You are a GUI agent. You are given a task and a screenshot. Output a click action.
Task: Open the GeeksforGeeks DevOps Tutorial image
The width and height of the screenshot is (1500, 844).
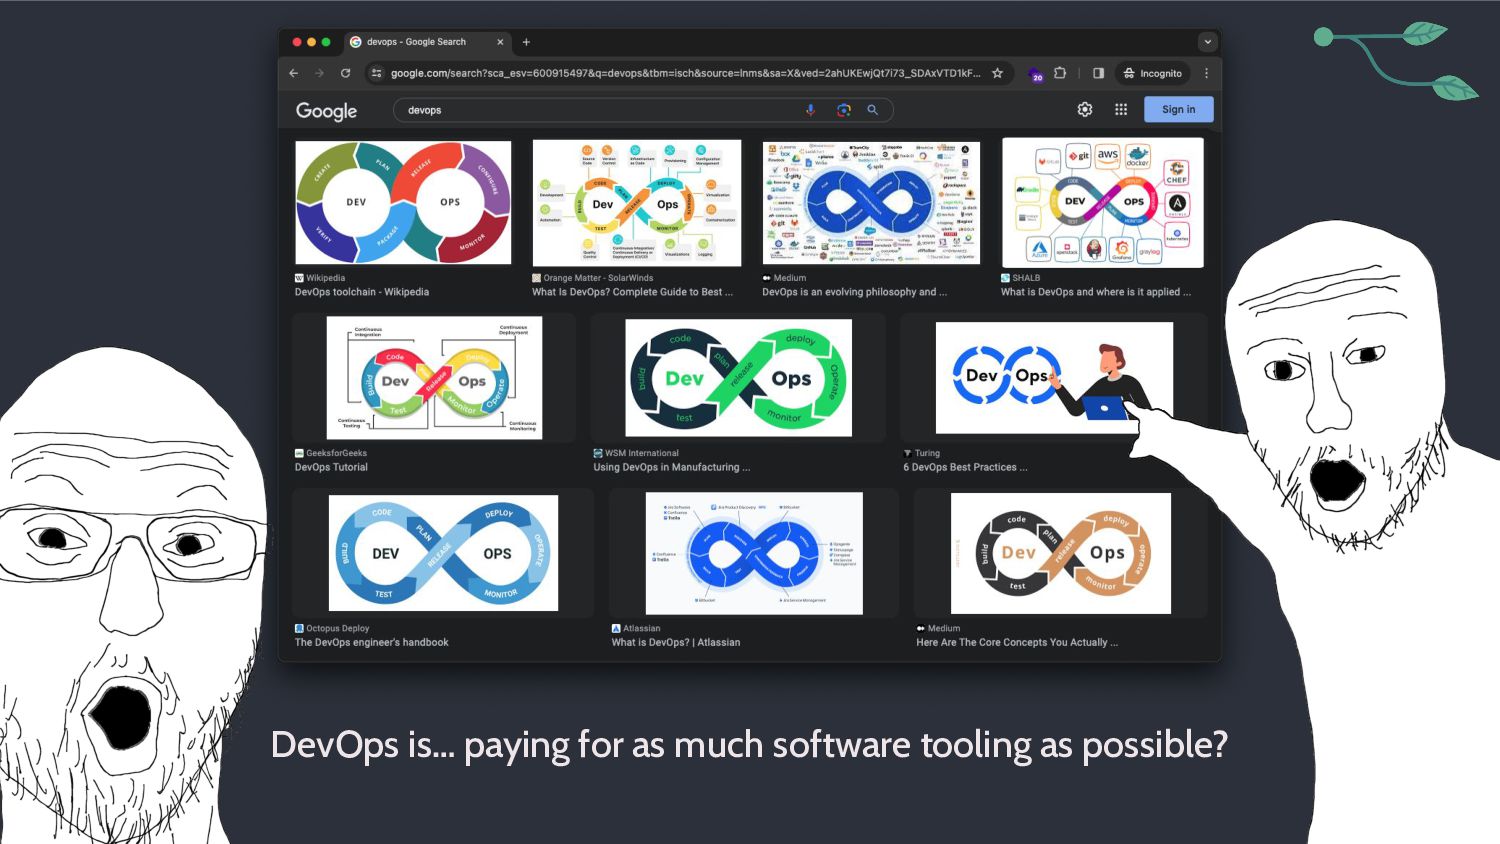[434, 378]
